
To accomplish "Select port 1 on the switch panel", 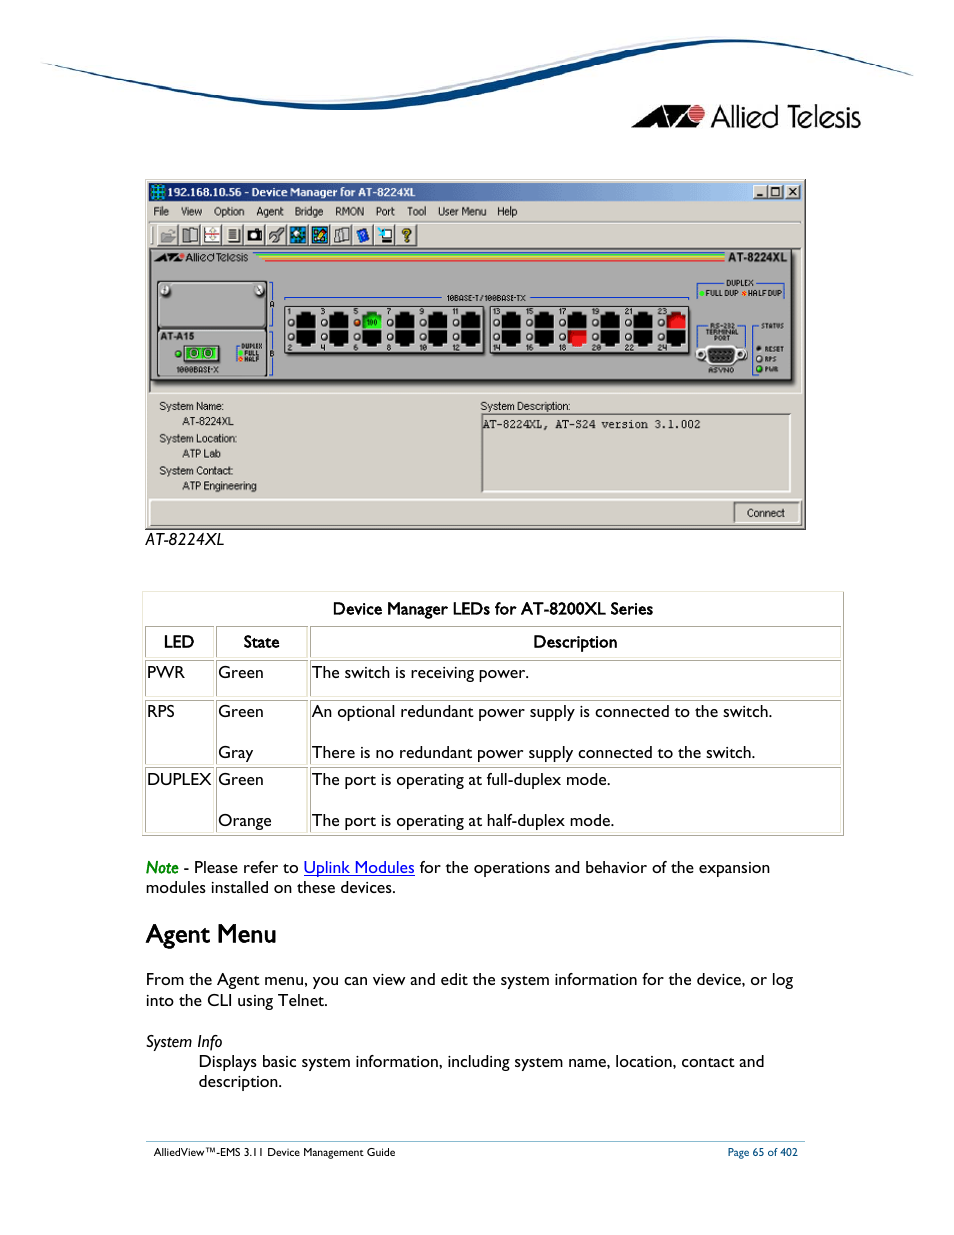I will coord(306,322).
